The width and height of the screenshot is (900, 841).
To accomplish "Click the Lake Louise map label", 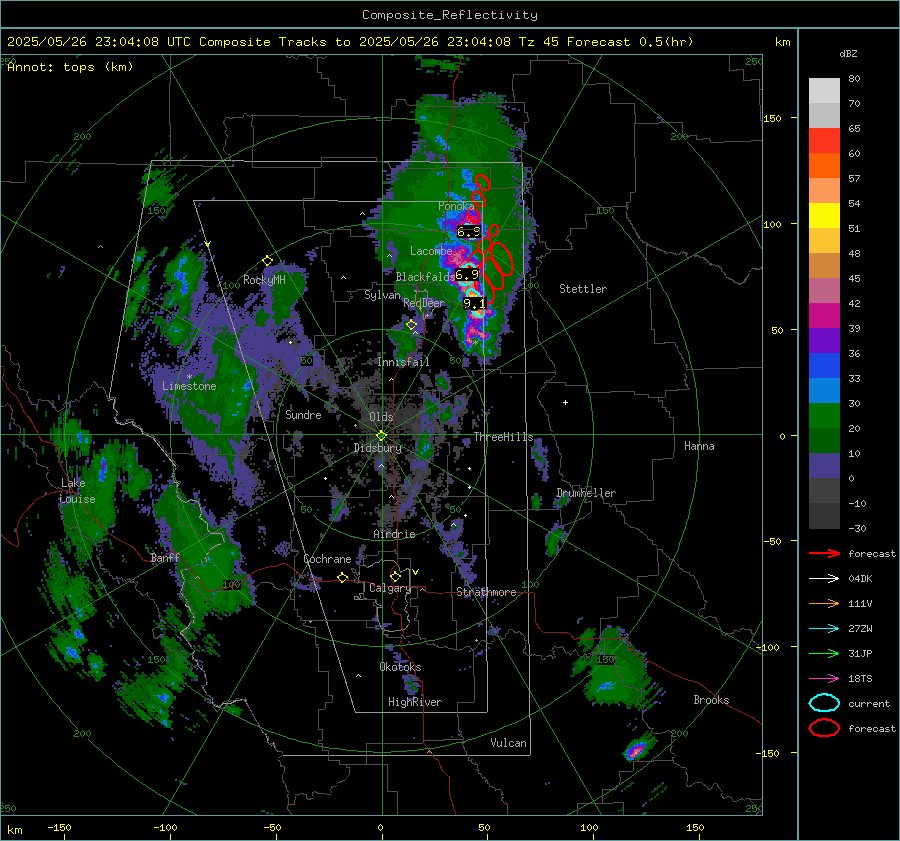I will point(77,491).
